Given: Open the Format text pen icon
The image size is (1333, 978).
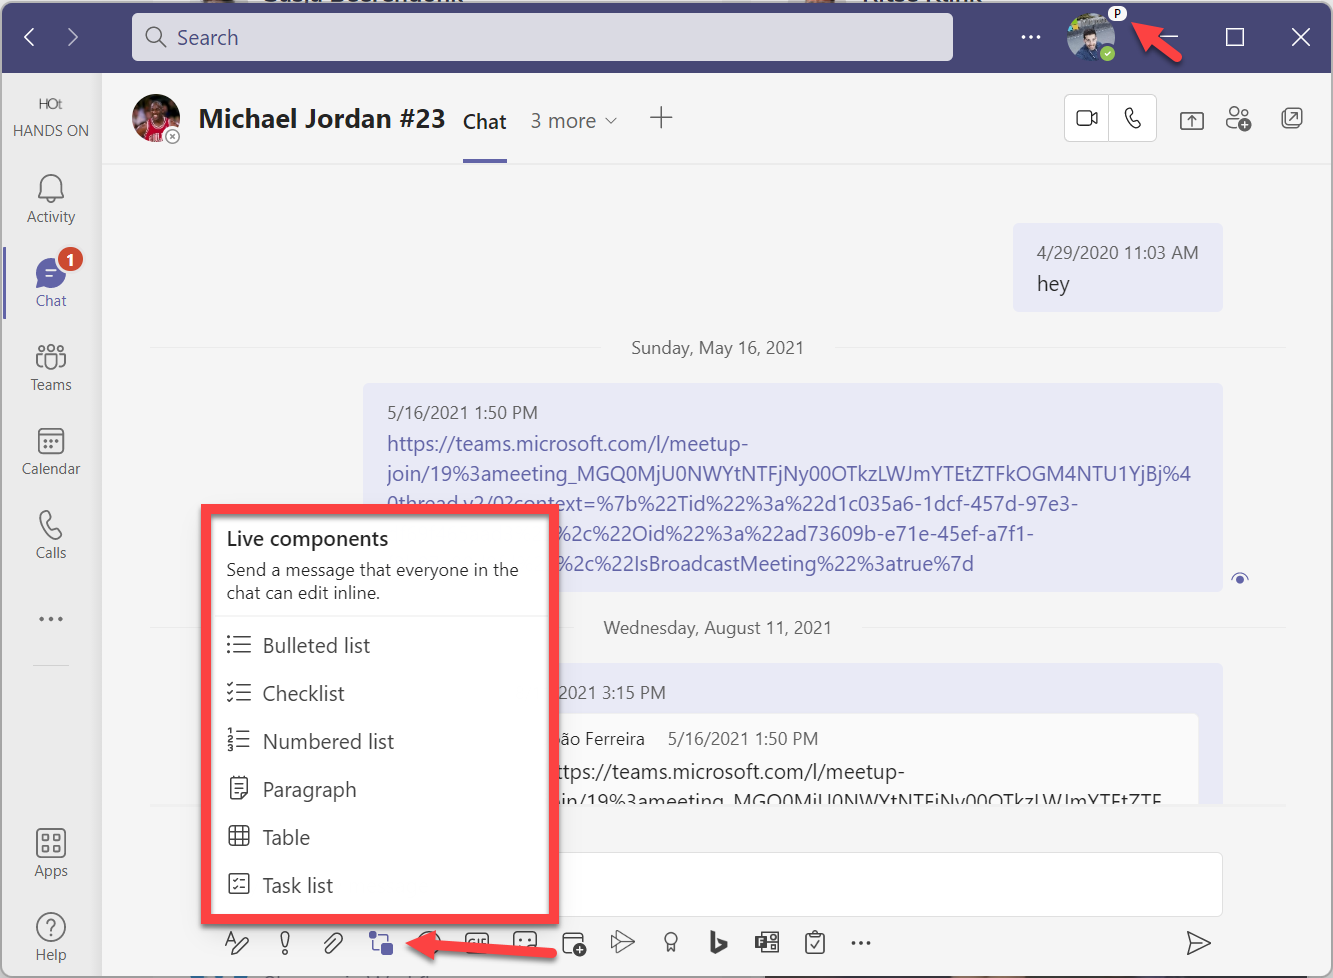Looking at the screenshot, I should click(237, 942).
